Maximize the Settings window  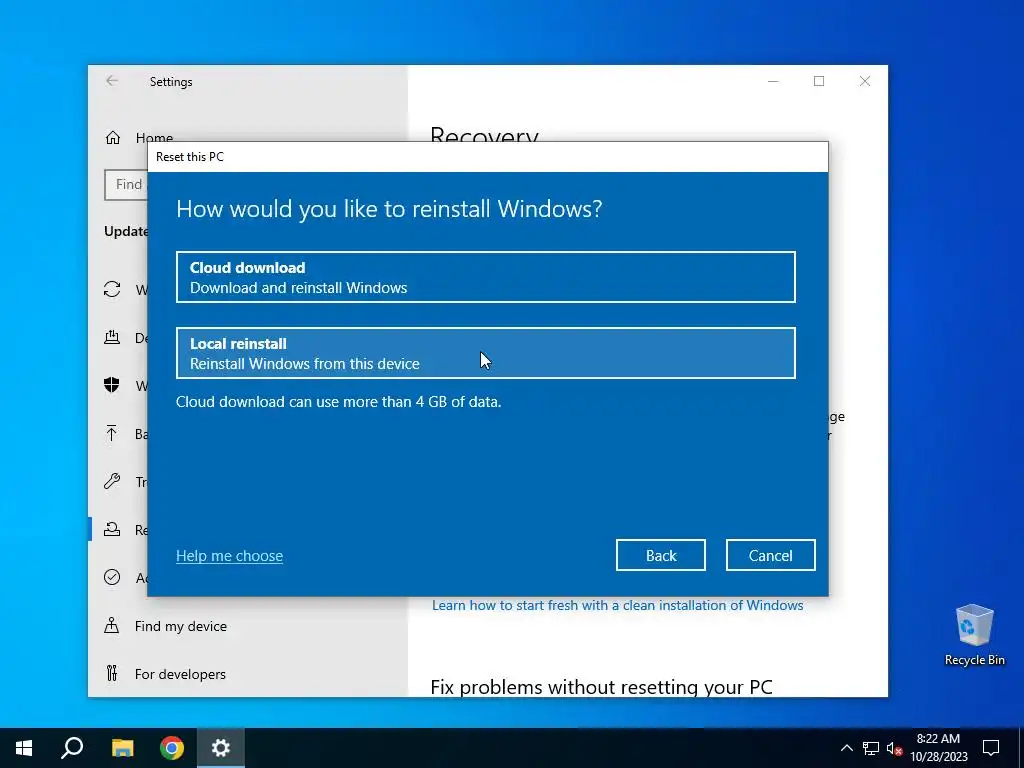pyautogui.click(x=819, y=81)
